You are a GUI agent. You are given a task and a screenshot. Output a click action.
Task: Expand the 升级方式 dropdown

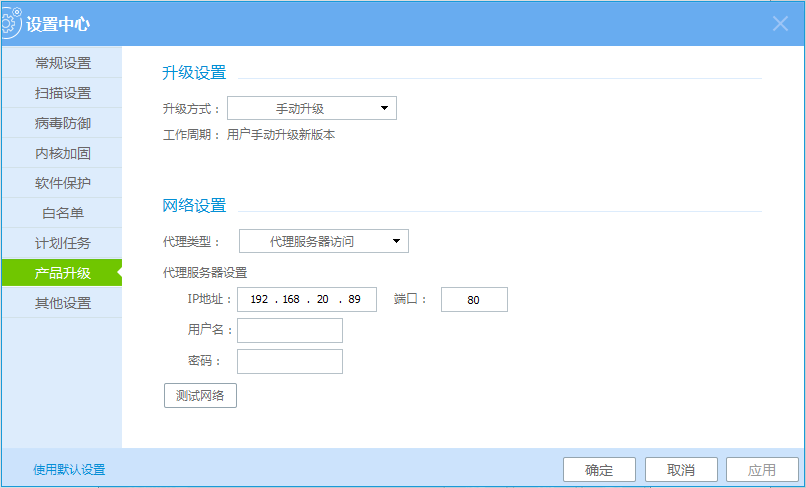(x=312, y=108)
